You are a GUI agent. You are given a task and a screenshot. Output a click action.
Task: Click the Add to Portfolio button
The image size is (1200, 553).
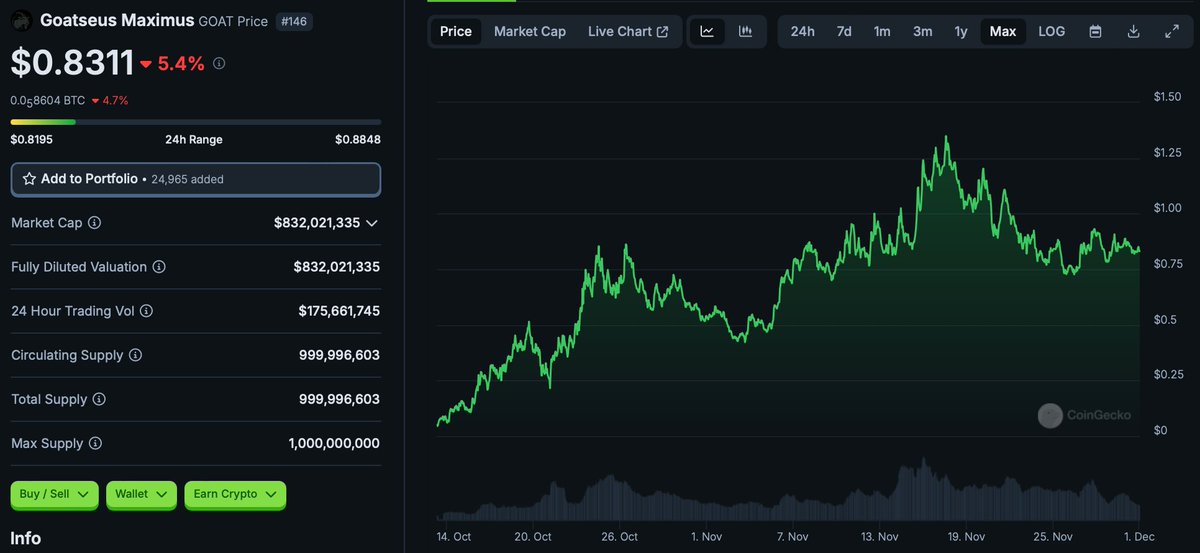point(196,179)
